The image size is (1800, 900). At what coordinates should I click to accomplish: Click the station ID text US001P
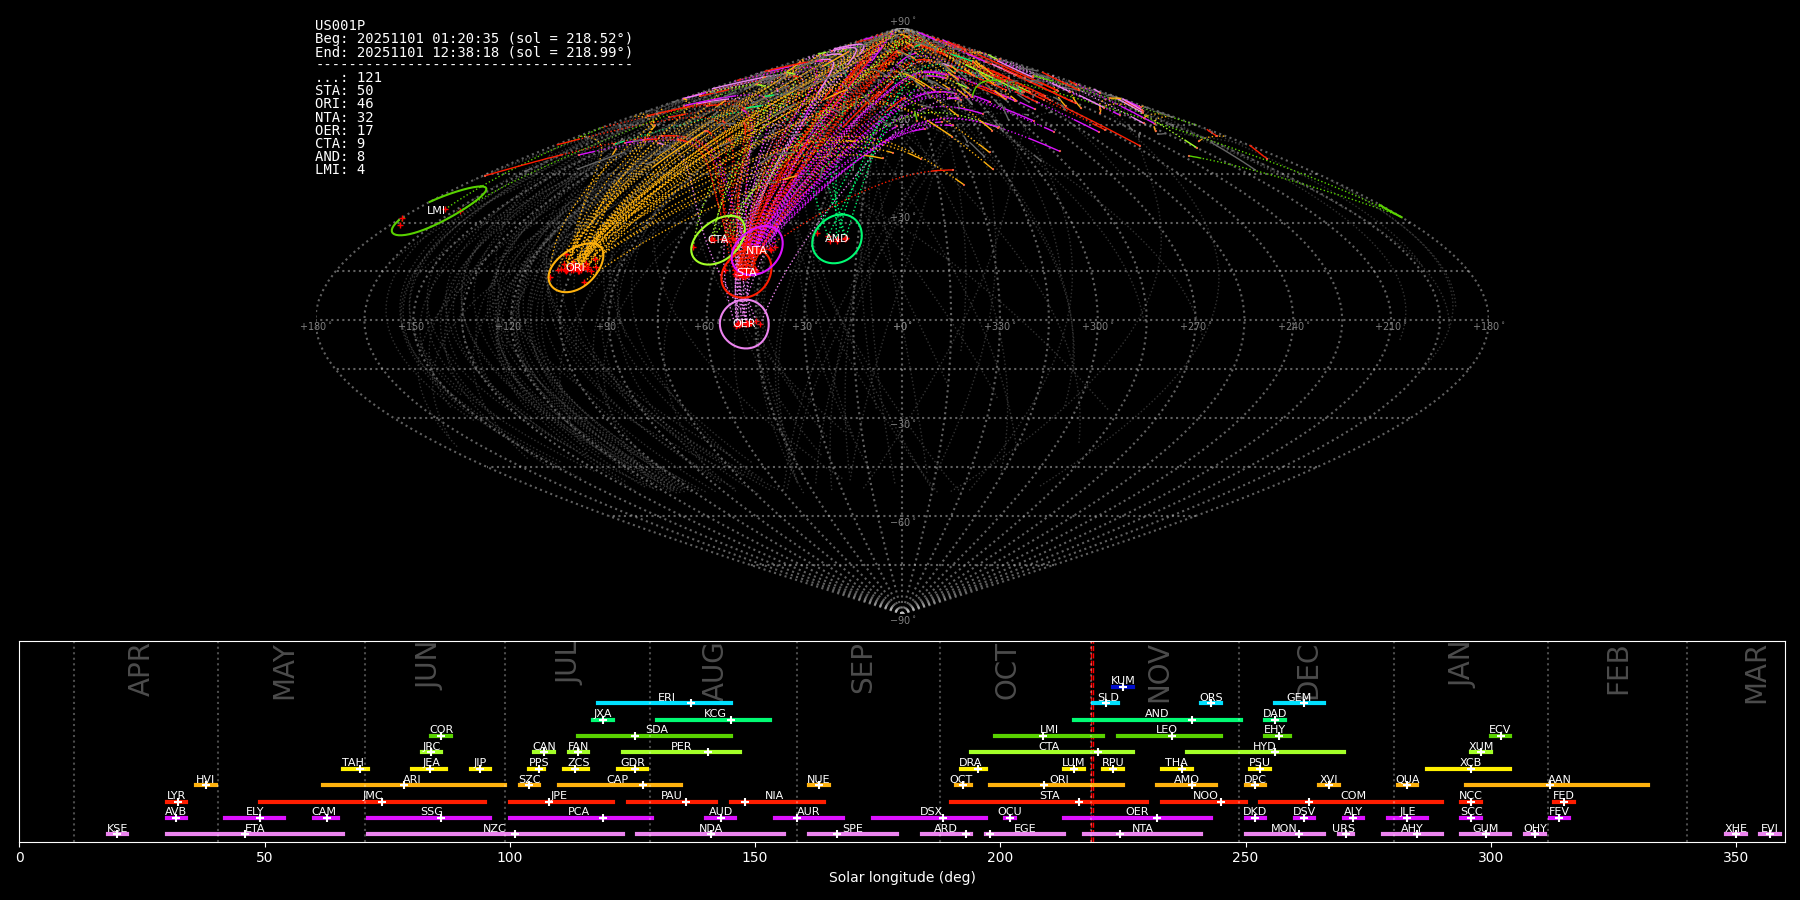point(340,26)
